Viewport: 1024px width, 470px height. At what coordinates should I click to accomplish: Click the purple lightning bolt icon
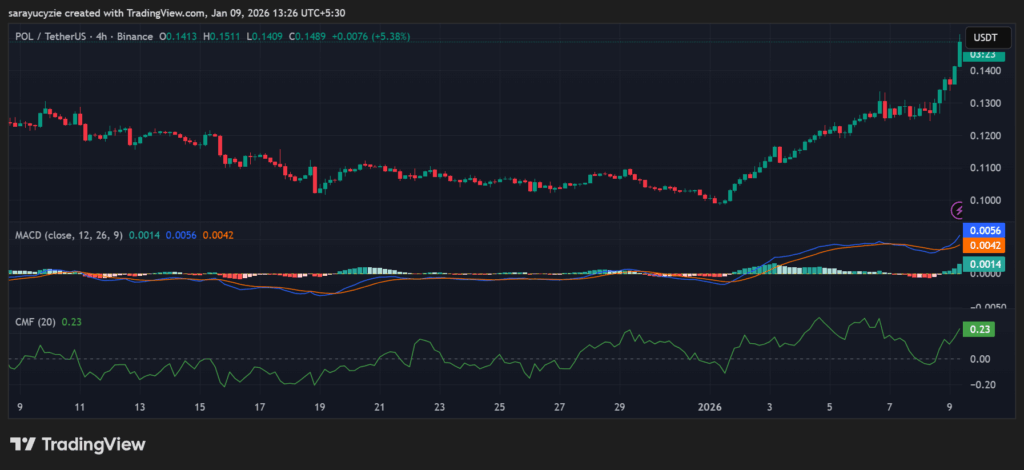(958, 210)
